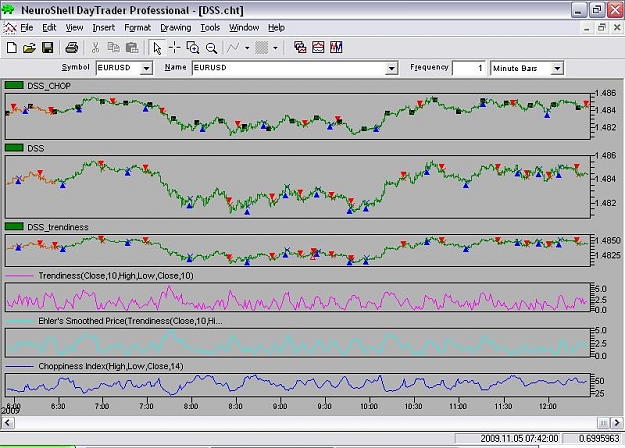This screenshot has height=448, width=625.
Task: Open fill pattern dropdown arrow
Action: pyautogui.click(x=275, y=48)
